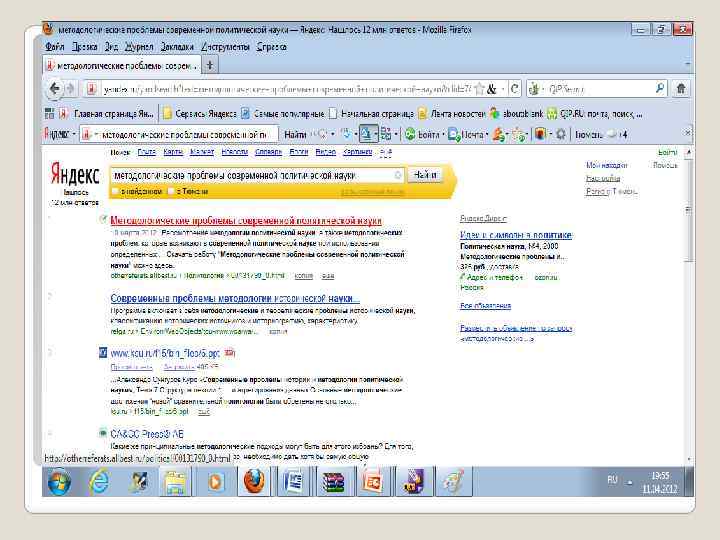Open PowerPoint on the taskbar

click(x=372, y=482)
